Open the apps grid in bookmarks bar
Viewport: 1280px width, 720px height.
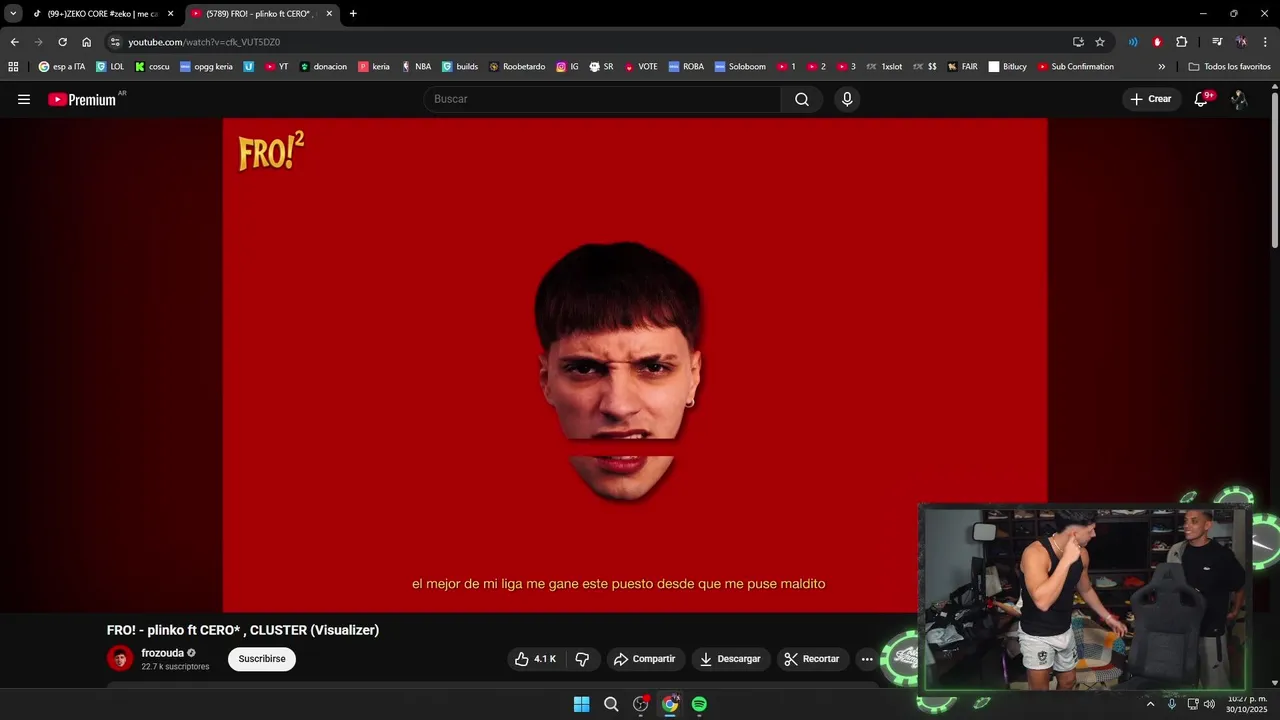[13, 67]
